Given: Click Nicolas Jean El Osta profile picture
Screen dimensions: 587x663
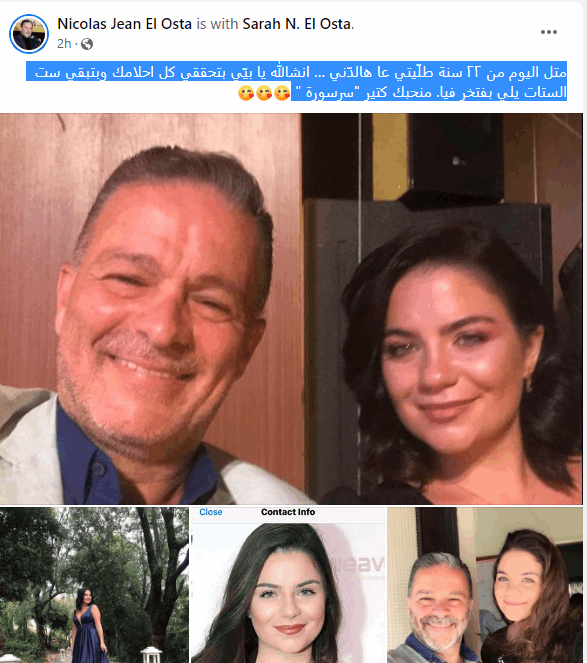Looking at the screenshot, I should click(x=29, y=34).
